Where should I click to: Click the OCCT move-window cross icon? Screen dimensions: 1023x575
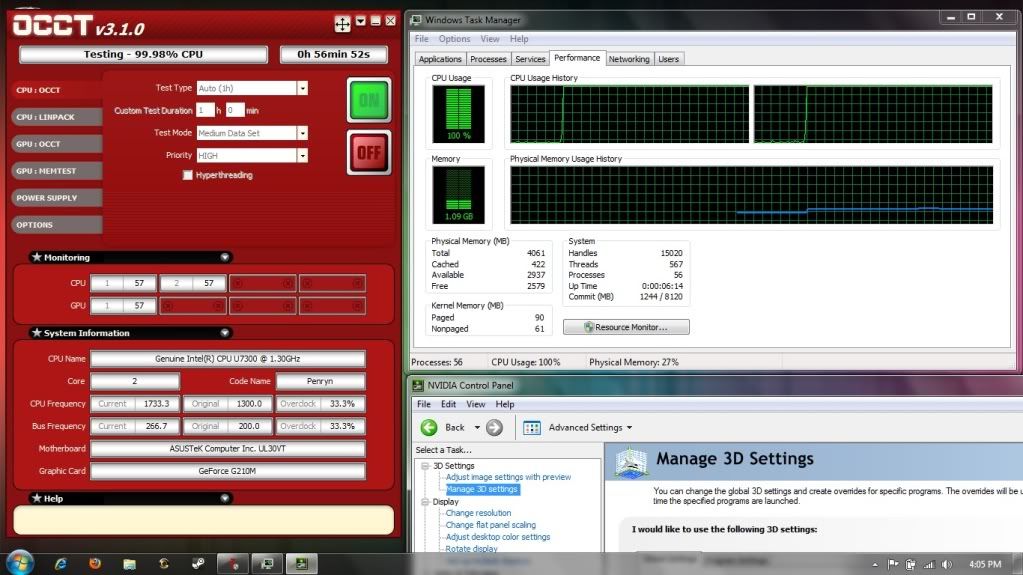tap(343, 24)
